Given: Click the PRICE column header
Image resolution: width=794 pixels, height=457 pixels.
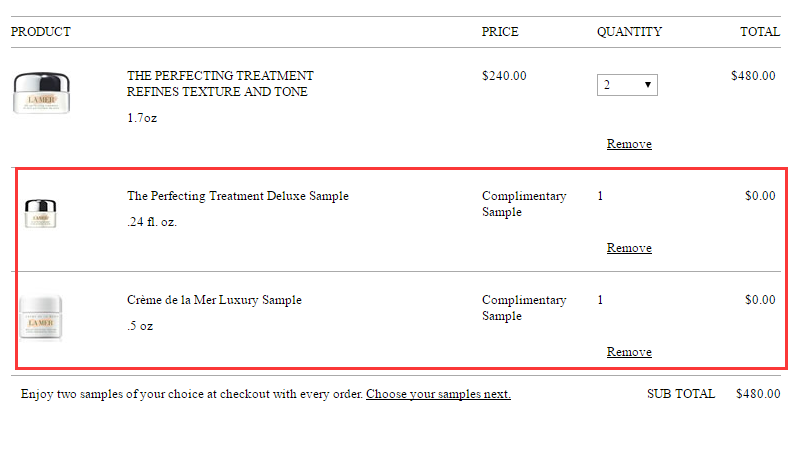Looking at the screenshot, I should (x=500, y=32).
